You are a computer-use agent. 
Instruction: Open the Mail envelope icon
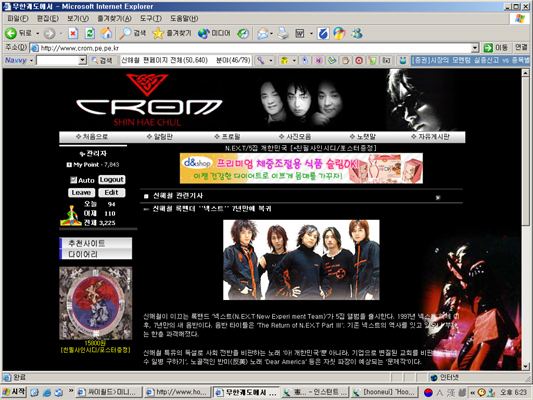[262, 33]
